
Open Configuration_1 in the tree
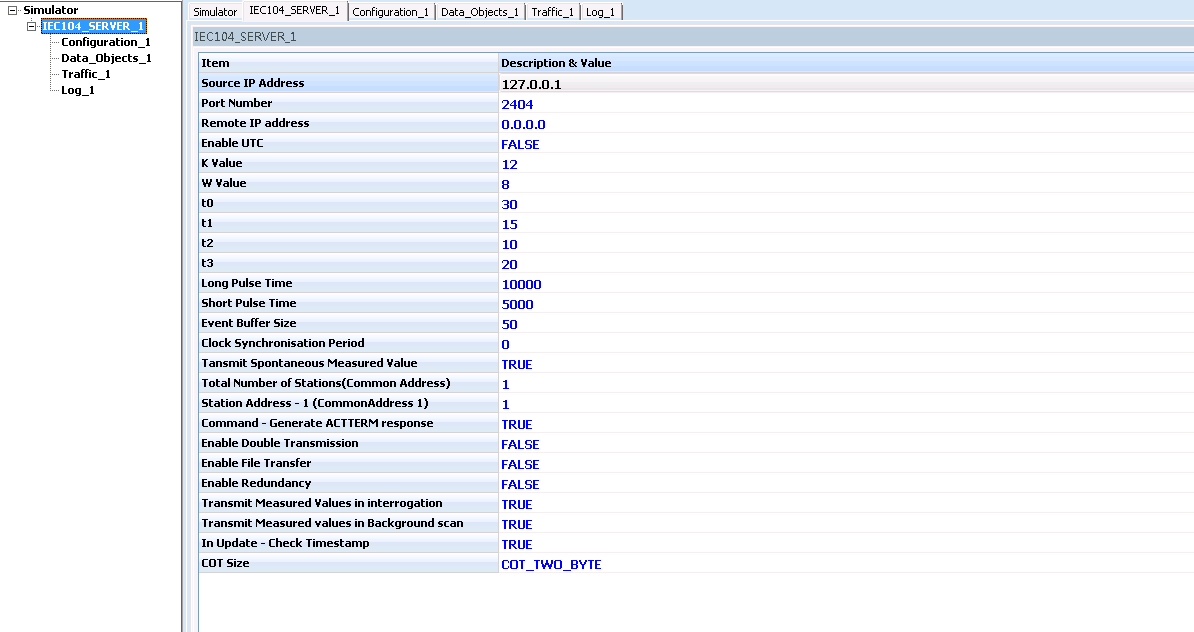[x=106, y=43]
